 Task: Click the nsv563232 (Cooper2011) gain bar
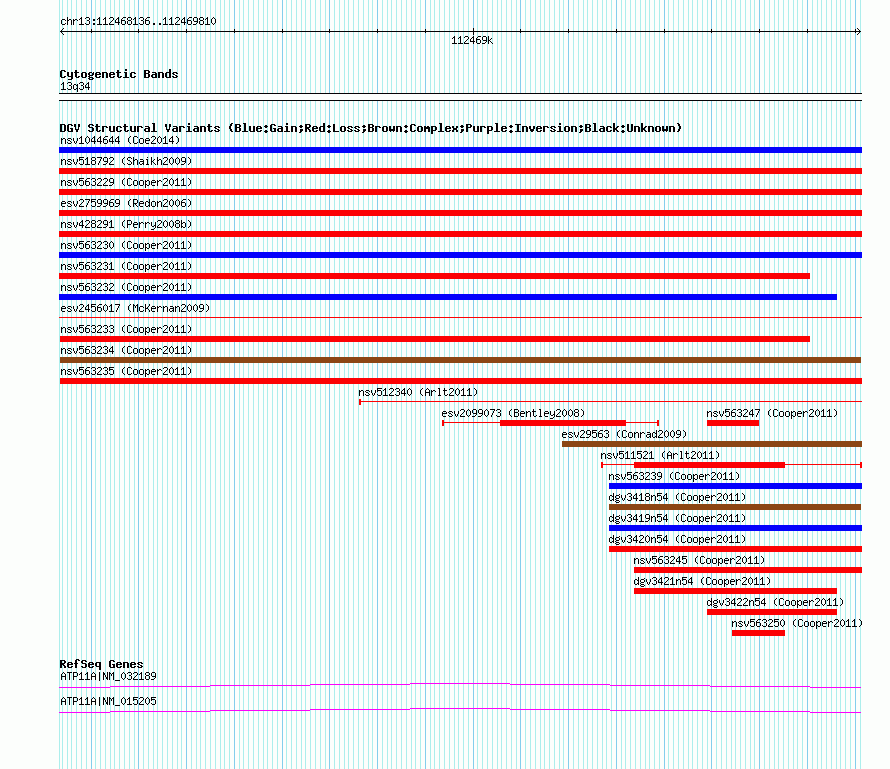pyautogui.click(x=448, y=297)
